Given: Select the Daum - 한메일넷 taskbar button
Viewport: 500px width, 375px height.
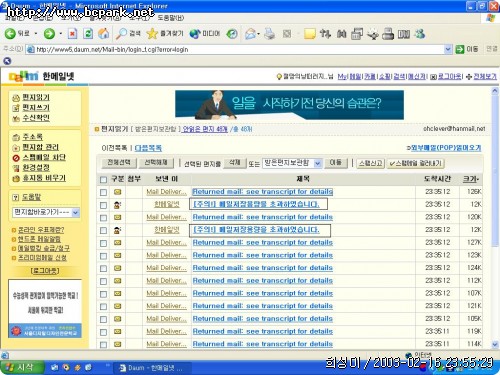Looking at the screenshot, I should (151, 368).
